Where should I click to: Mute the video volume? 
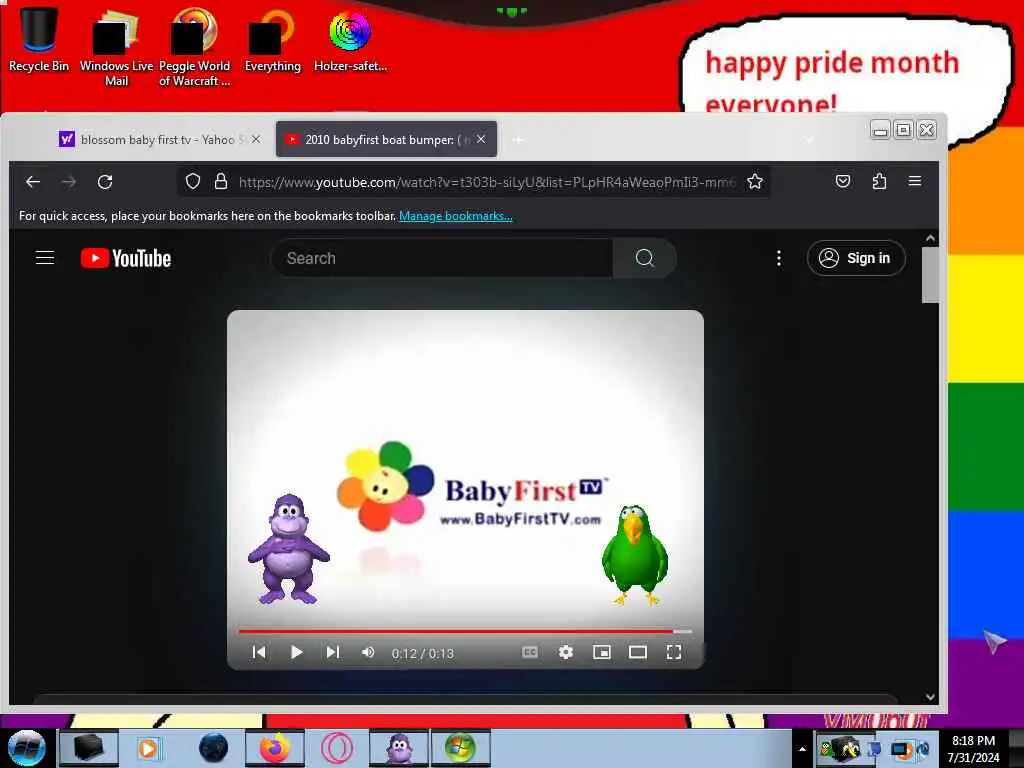click(x=368, y=652)
